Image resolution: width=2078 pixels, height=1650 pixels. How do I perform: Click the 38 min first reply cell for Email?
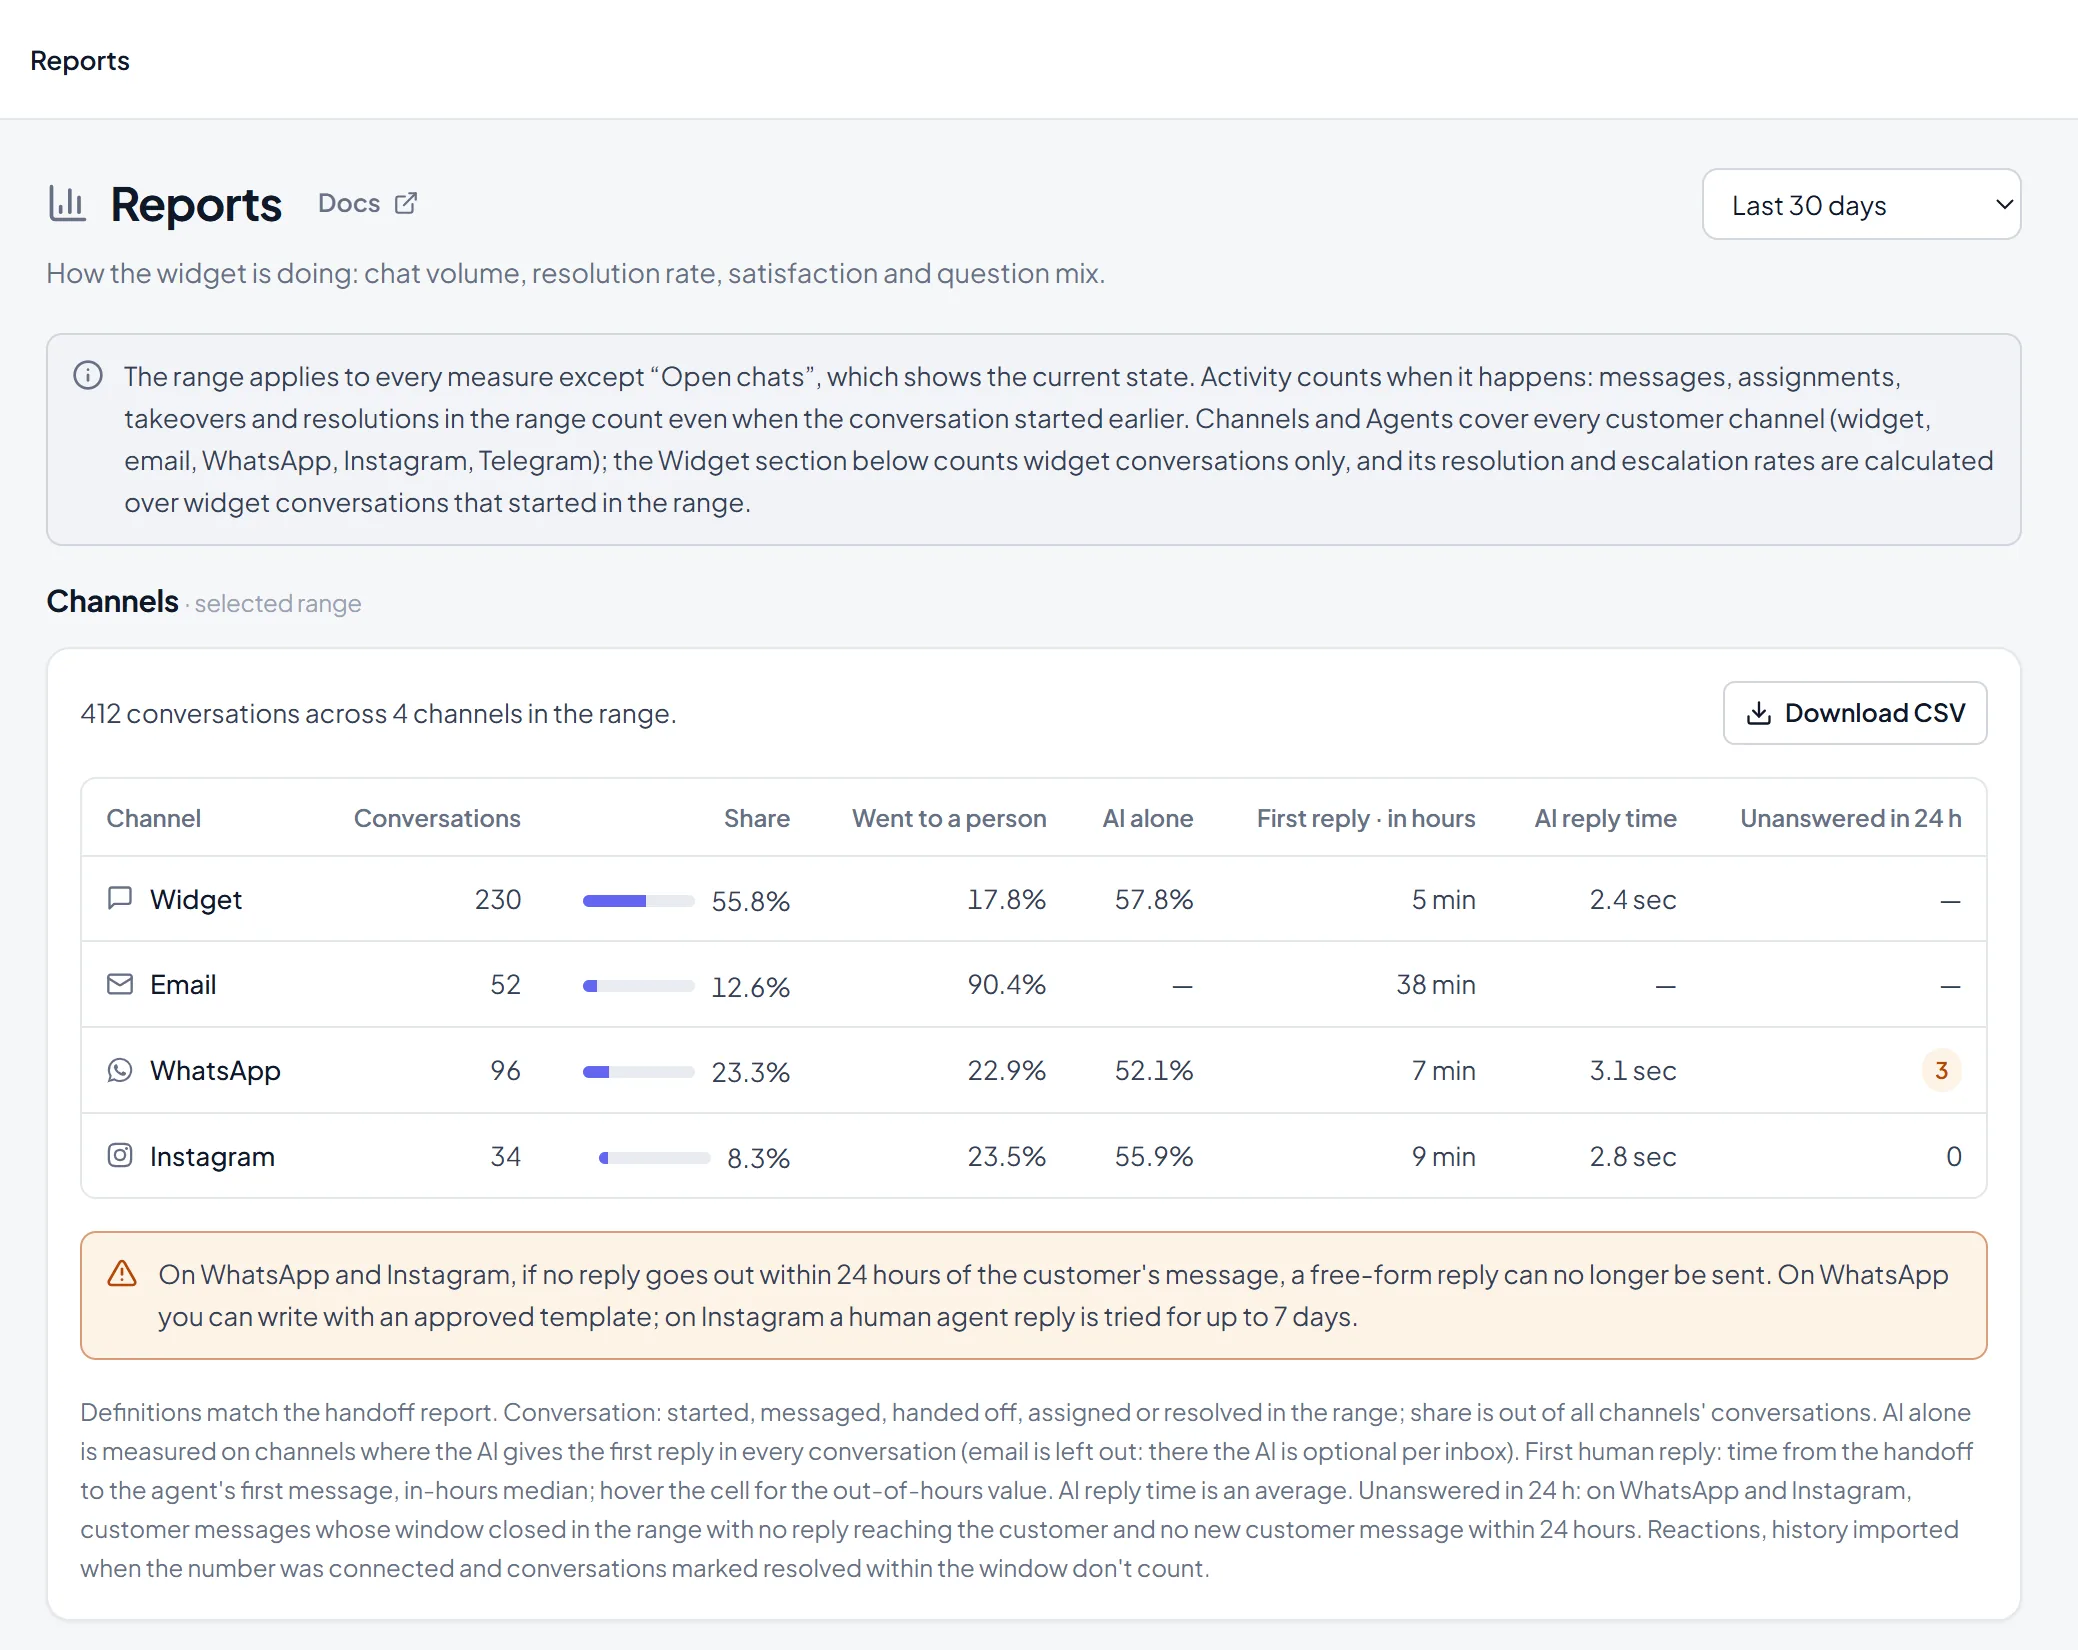coord(1436,984)
